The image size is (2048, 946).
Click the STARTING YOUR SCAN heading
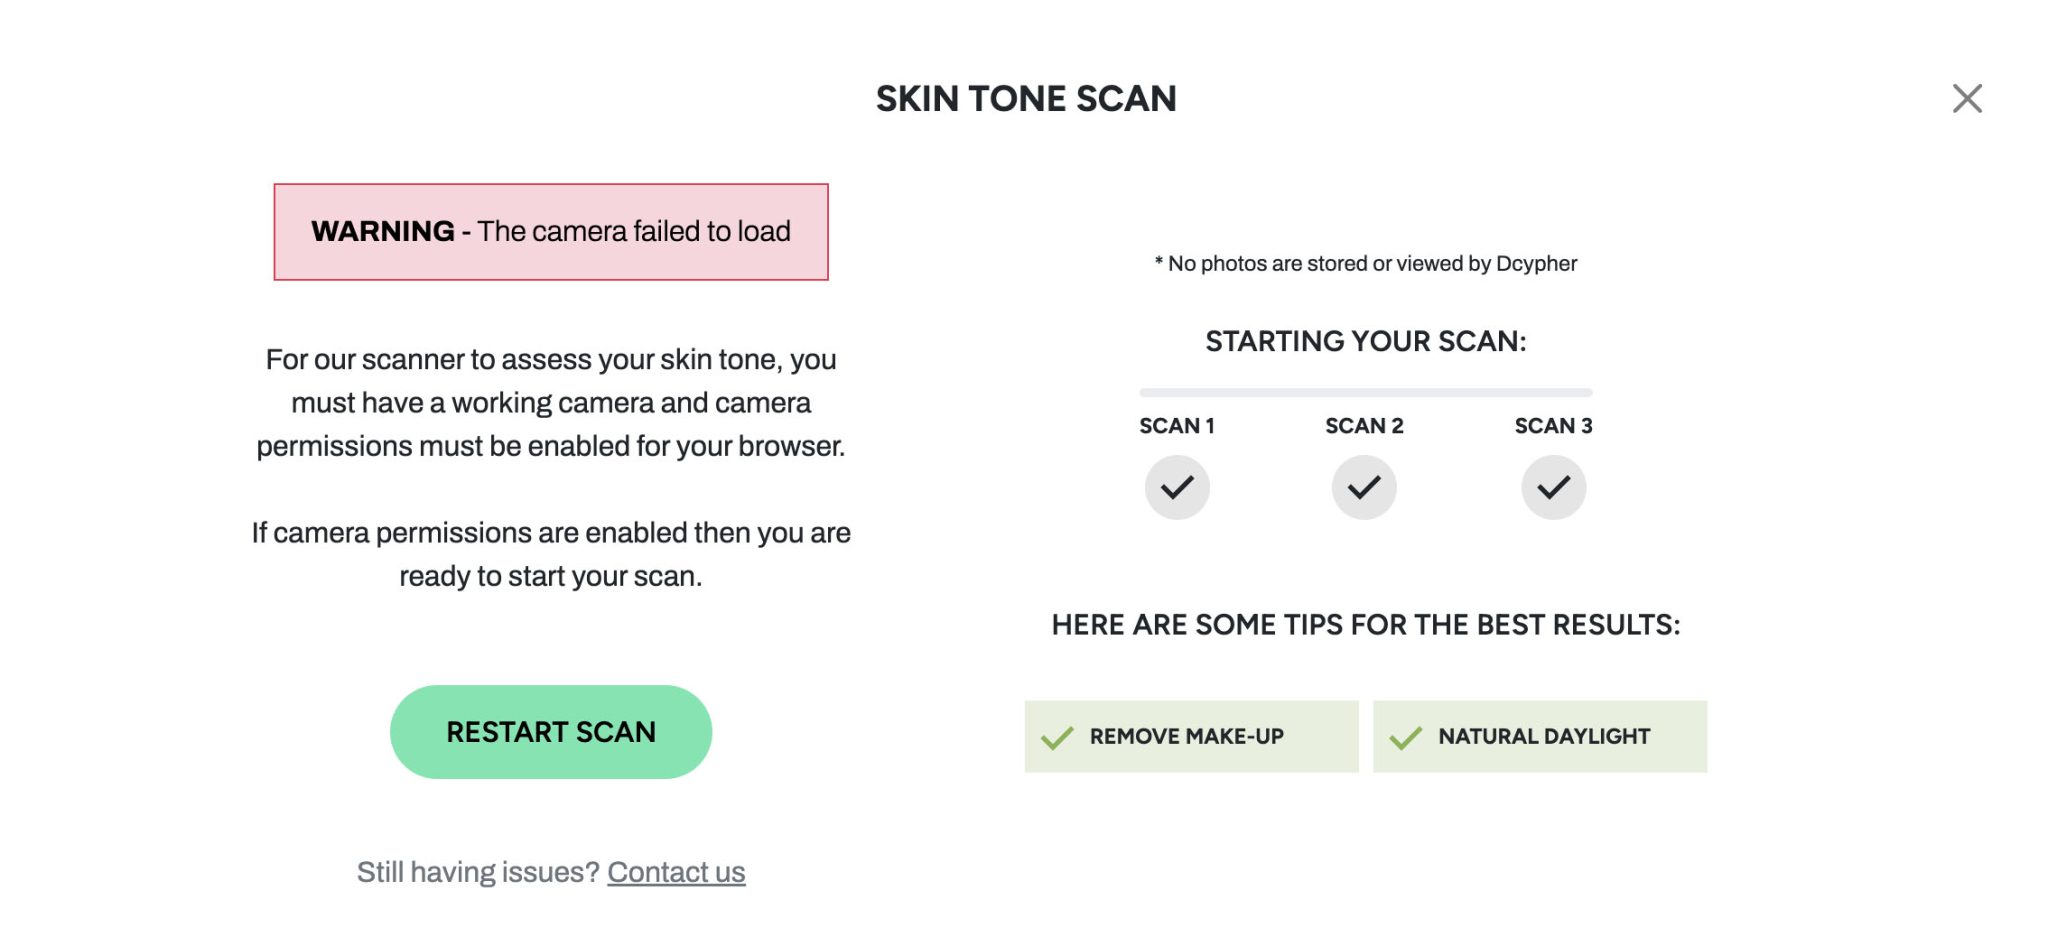coord(1365,342)
